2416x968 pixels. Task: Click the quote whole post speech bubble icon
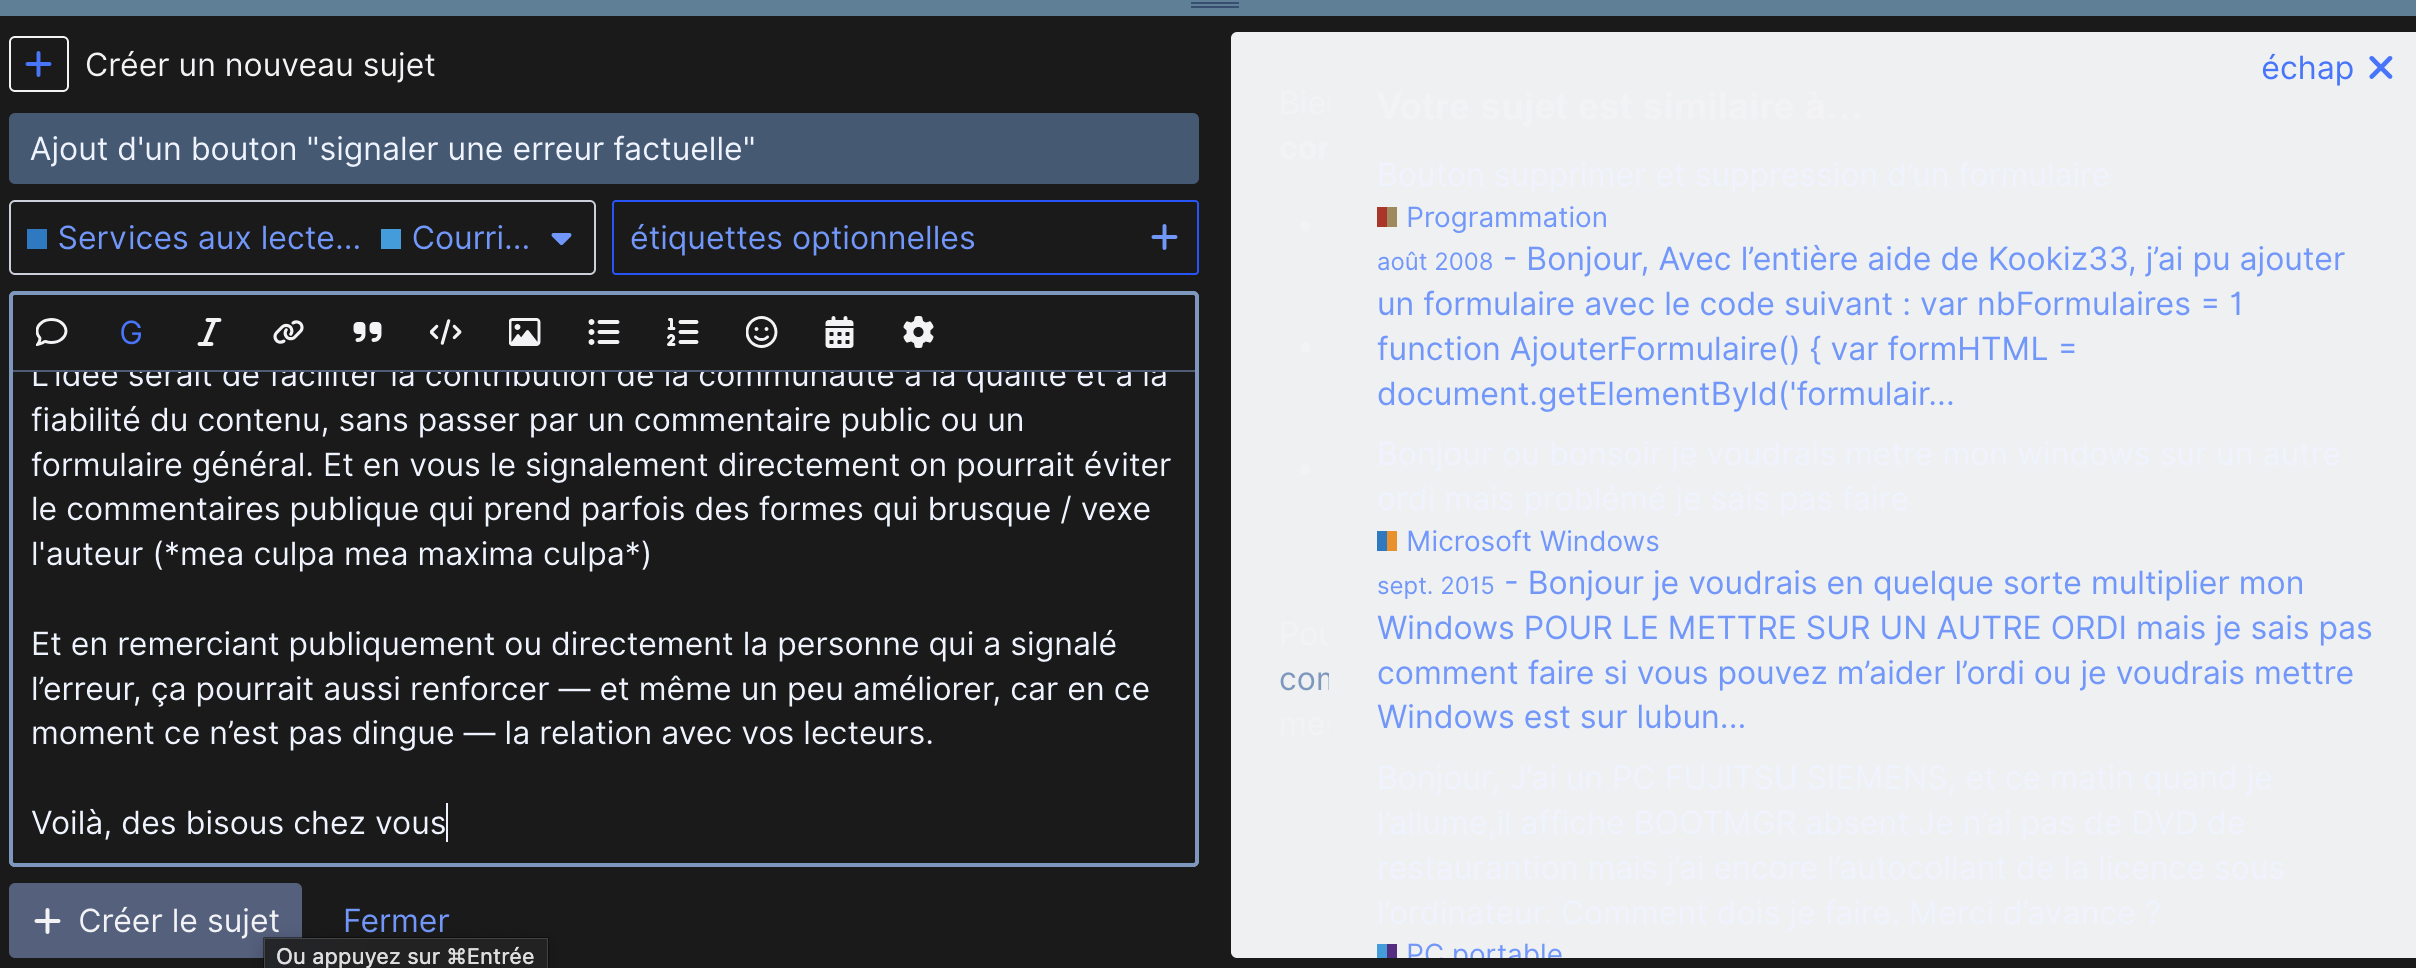tap(51, 332)
